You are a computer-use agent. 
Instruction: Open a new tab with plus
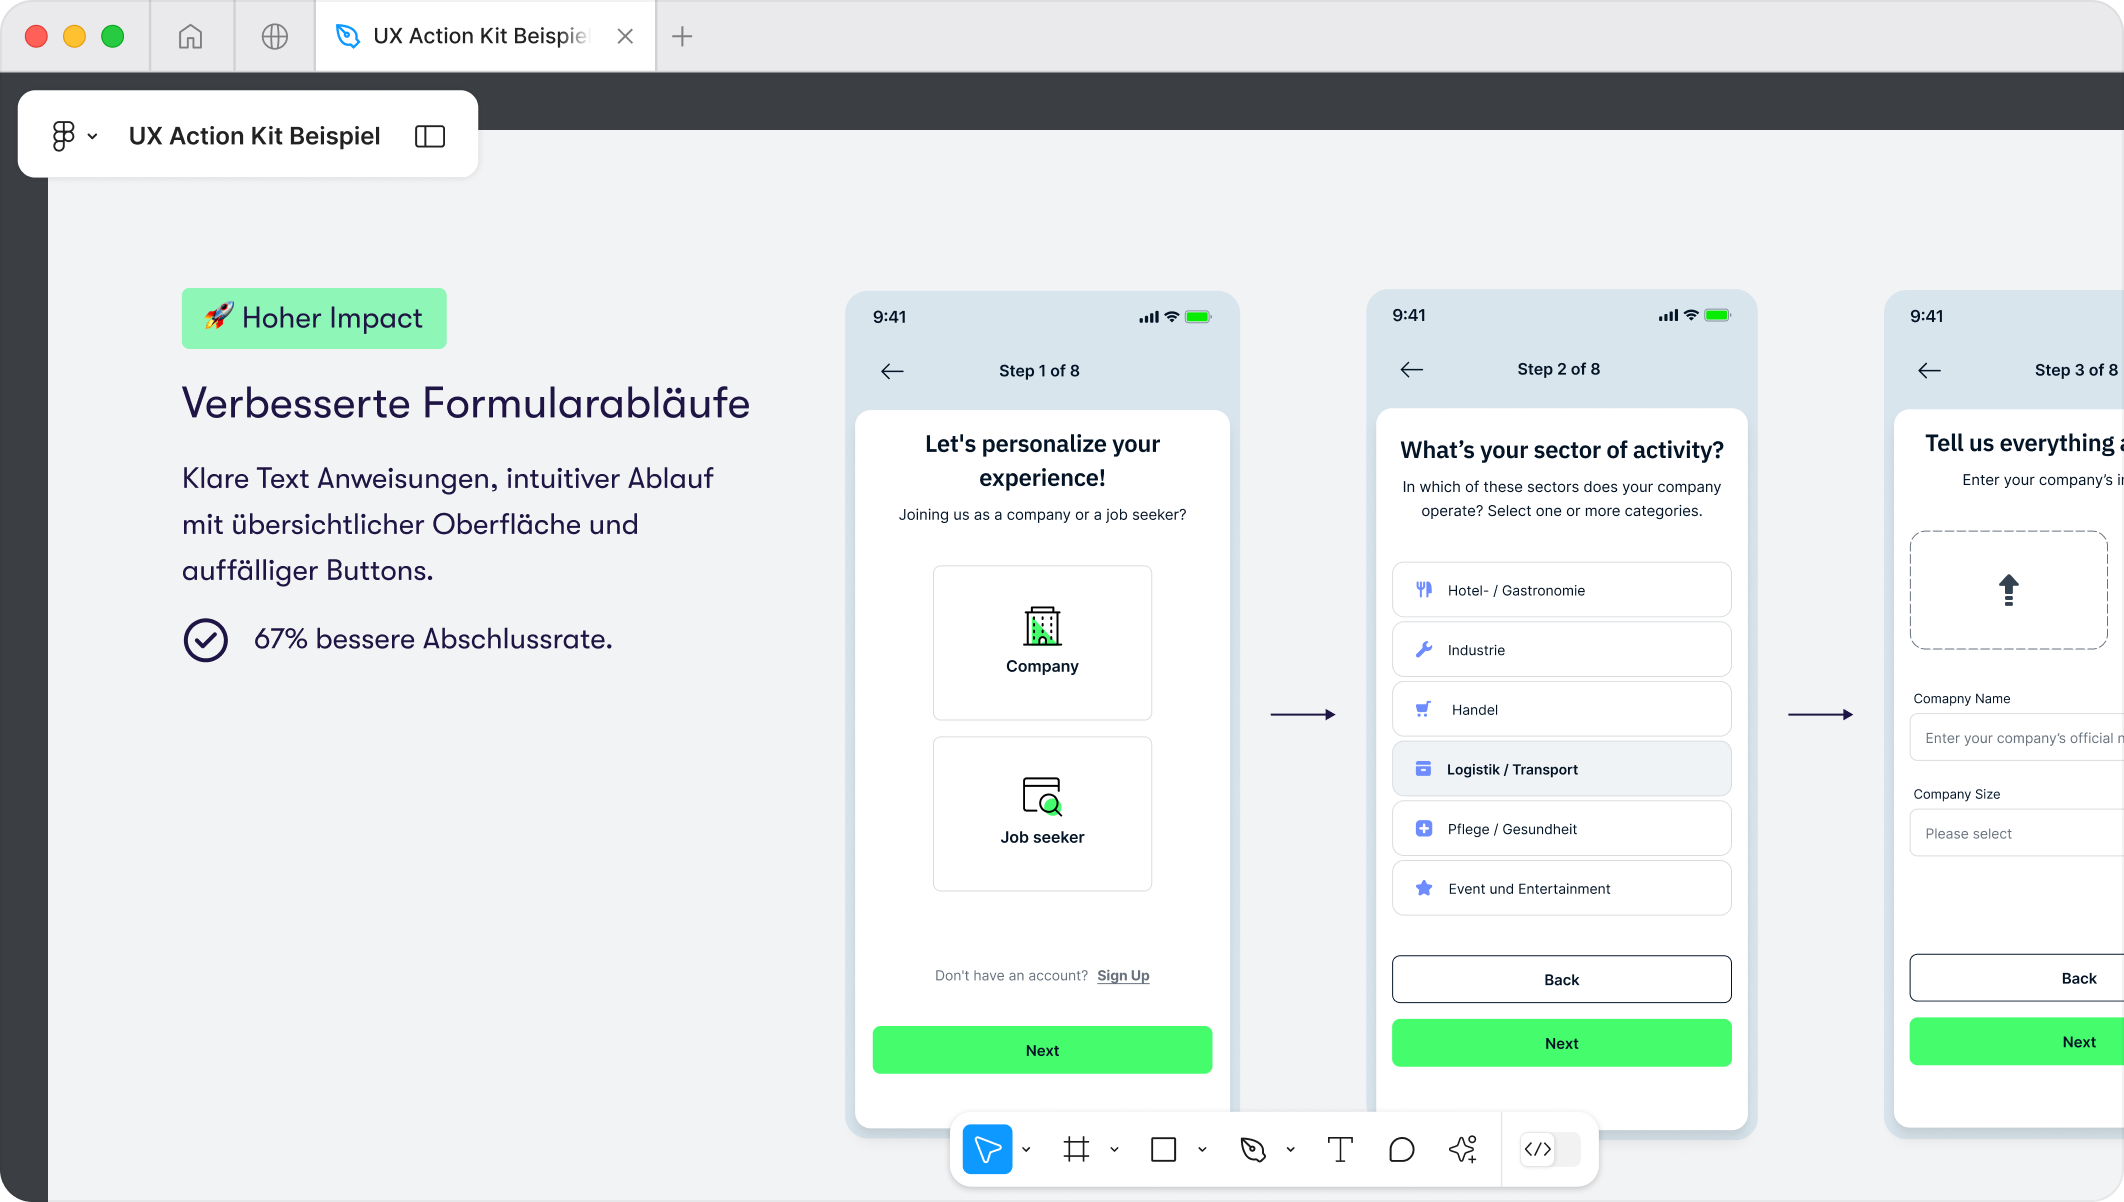pos(682,36)
